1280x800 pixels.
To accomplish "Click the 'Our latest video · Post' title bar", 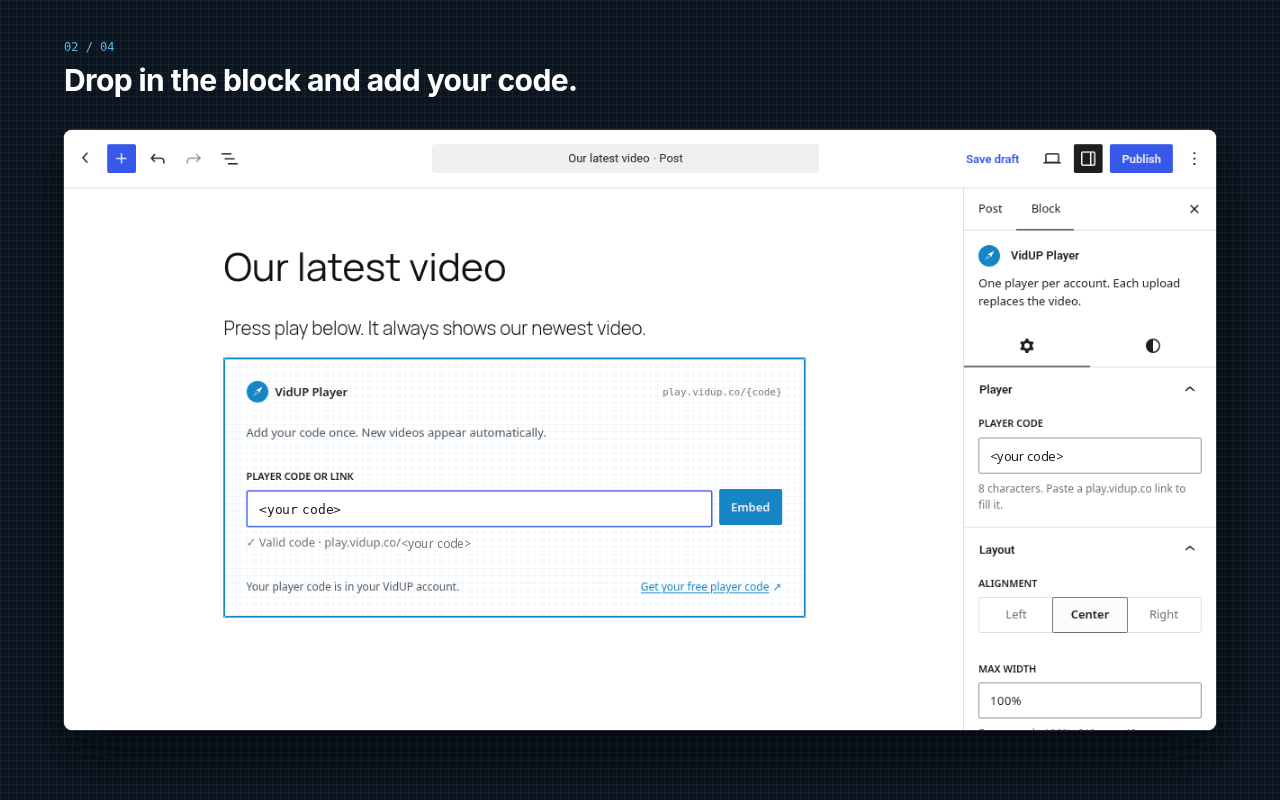I will tap(625, 158).
